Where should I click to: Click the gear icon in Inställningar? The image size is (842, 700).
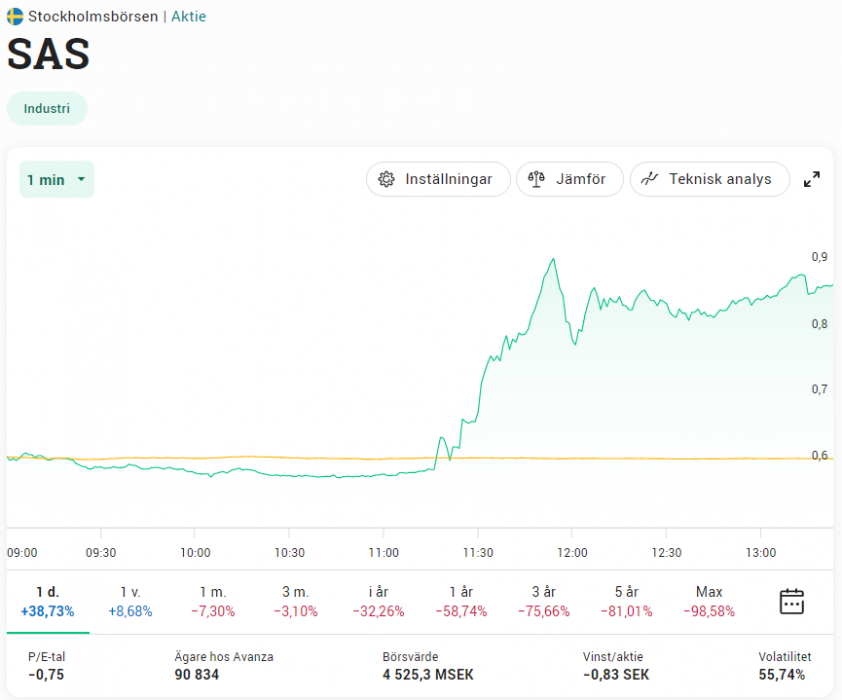pos(386,179)
